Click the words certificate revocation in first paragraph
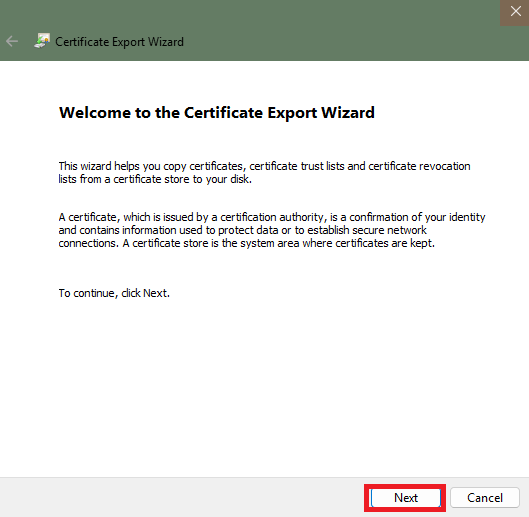 point(419,166)
